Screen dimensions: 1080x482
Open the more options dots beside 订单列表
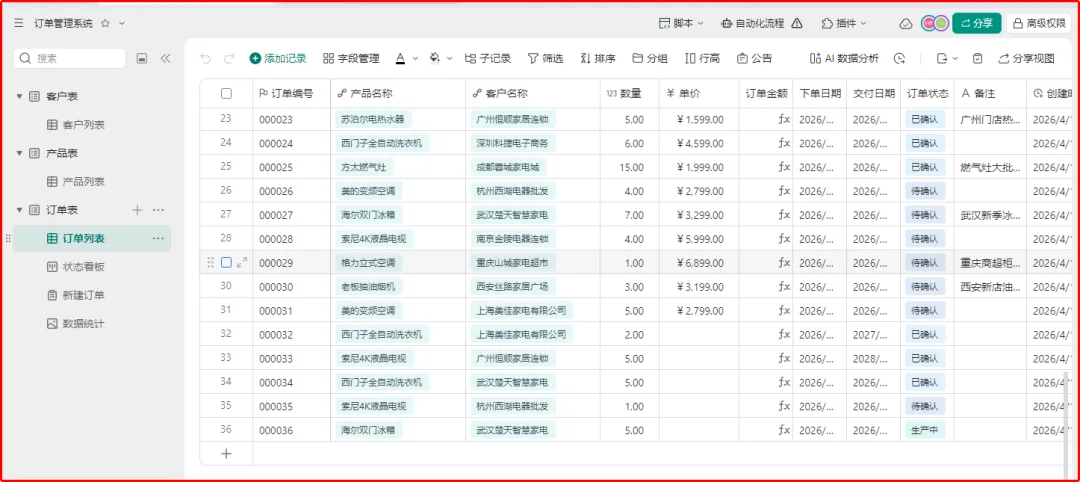[158, 238]
